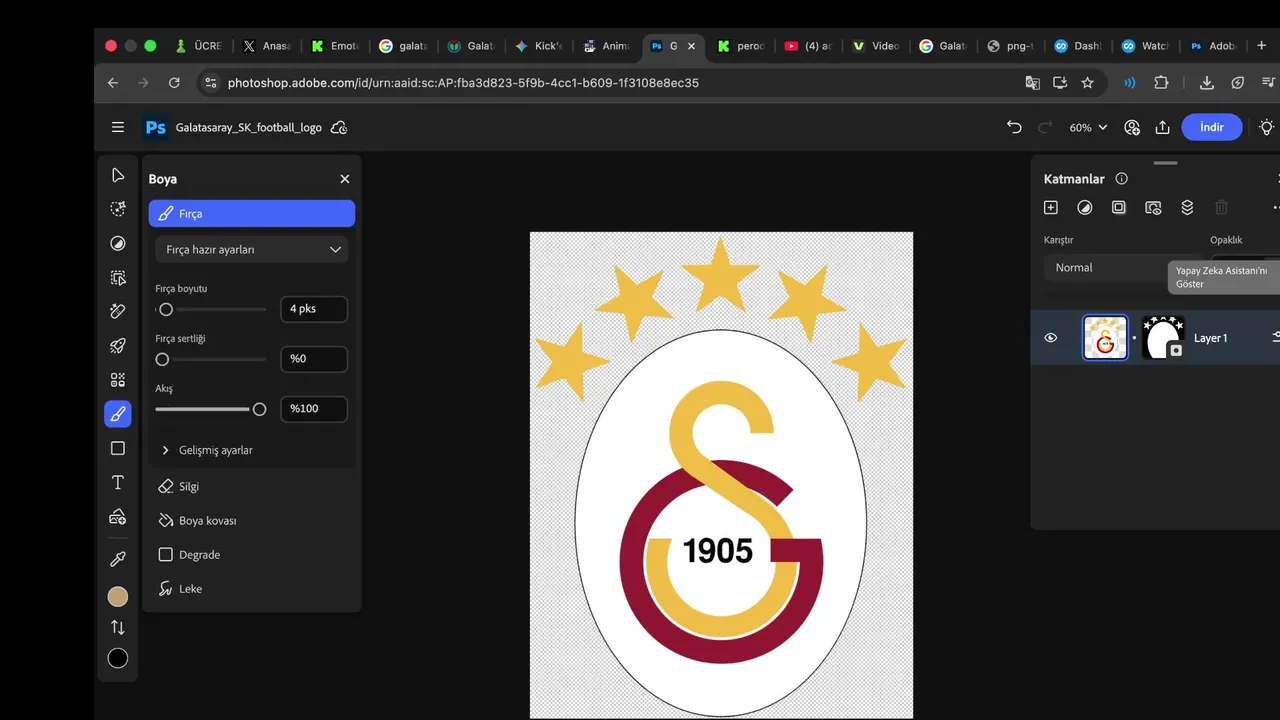Open the rocket quick actions tool
1280x720 pixels.
[118, 346]
